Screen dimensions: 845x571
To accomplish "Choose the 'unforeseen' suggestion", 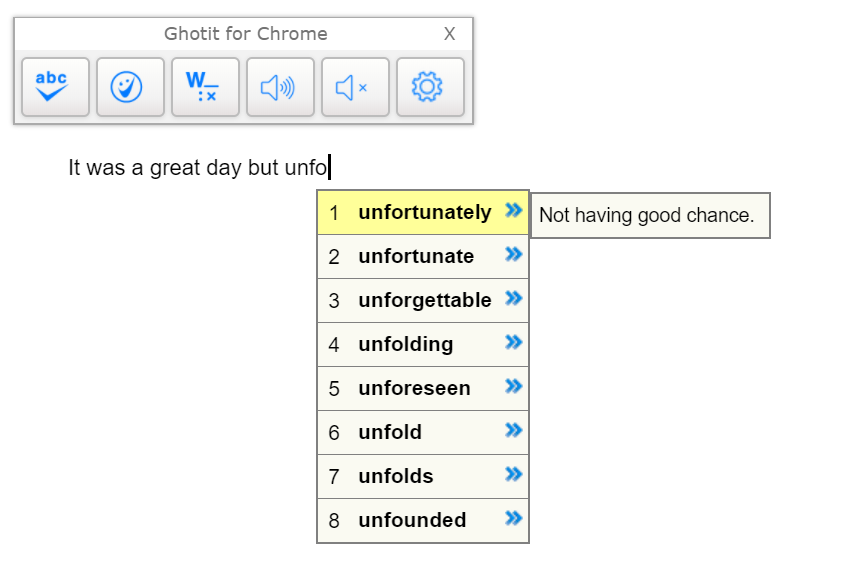I will point(414,388).
